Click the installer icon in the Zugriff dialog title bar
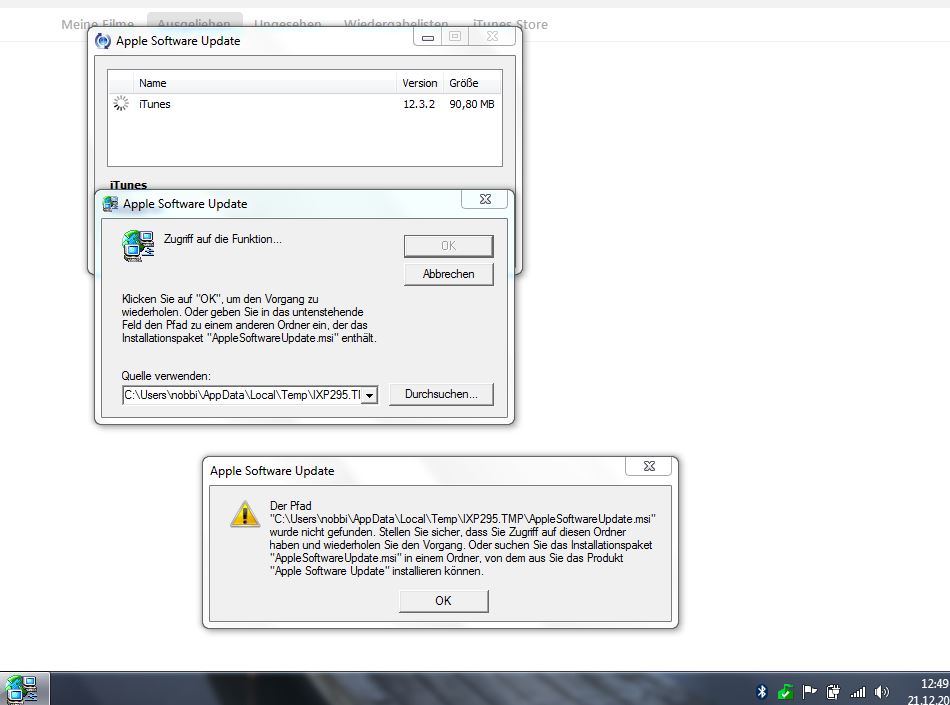950x705 pixels. click(x=110, y=204)
